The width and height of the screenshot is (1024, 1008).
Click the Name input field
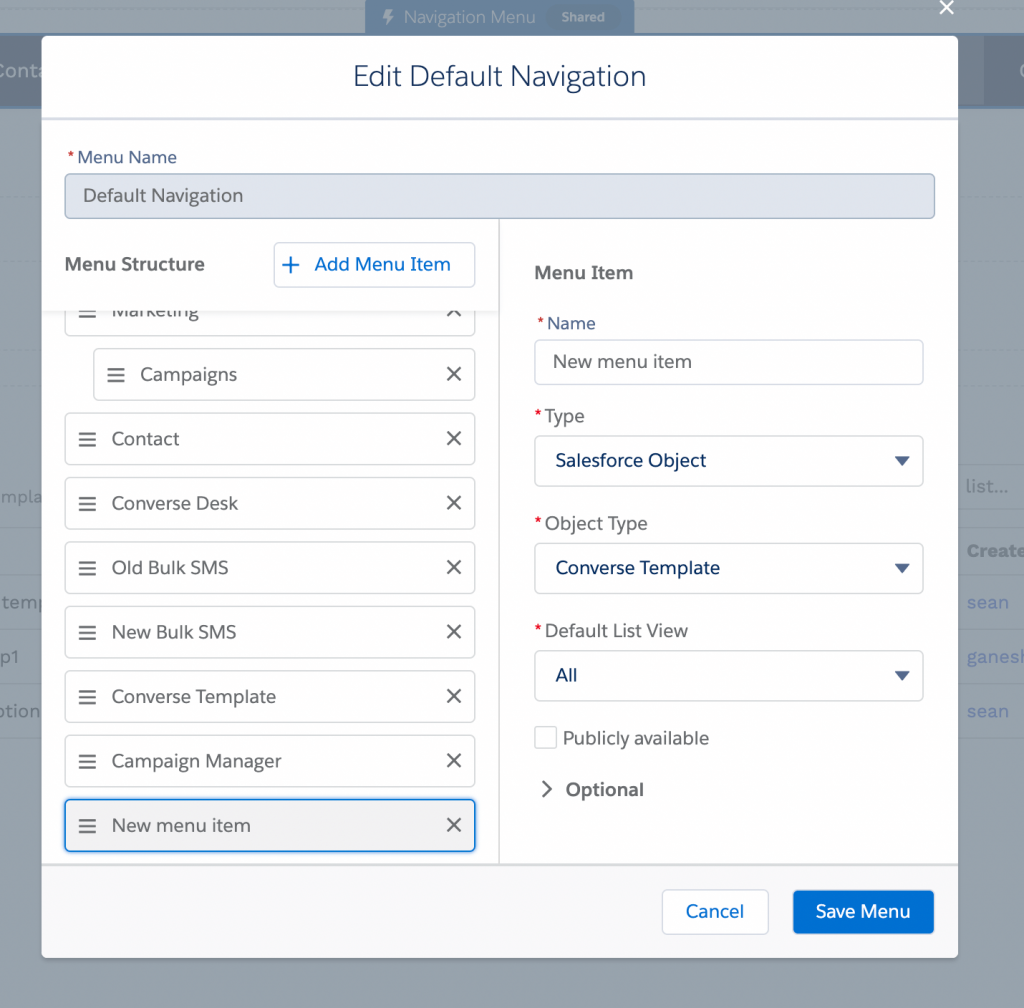tap(728, 362)
